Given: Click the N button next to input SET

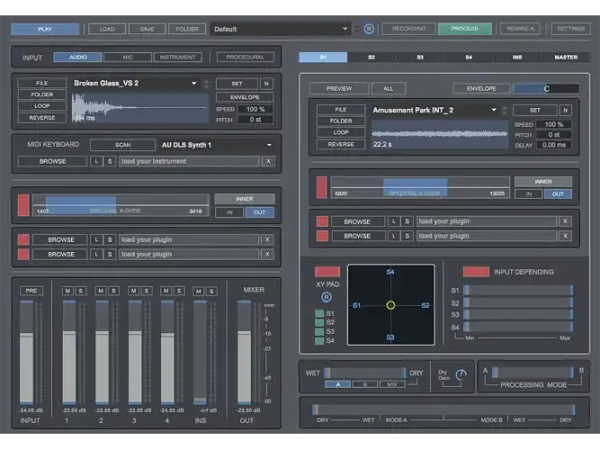Looking at the screenshot, I should pos(266,84).
